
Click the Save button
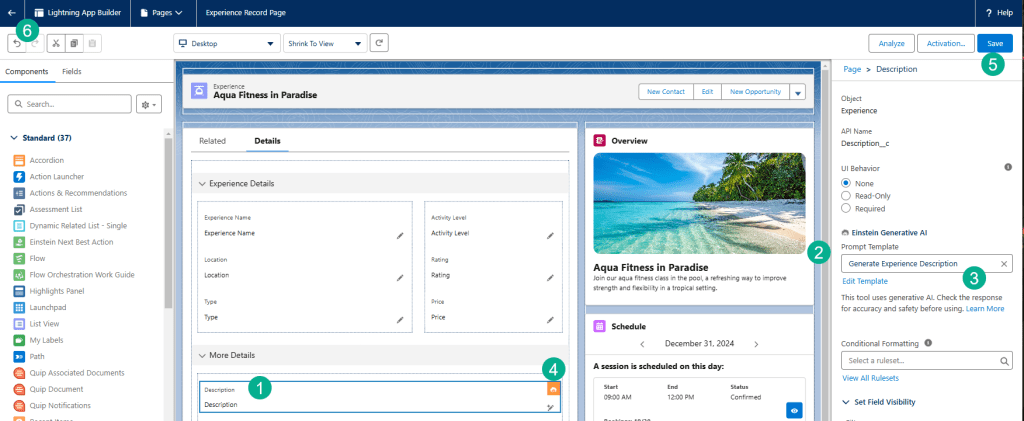994,44
